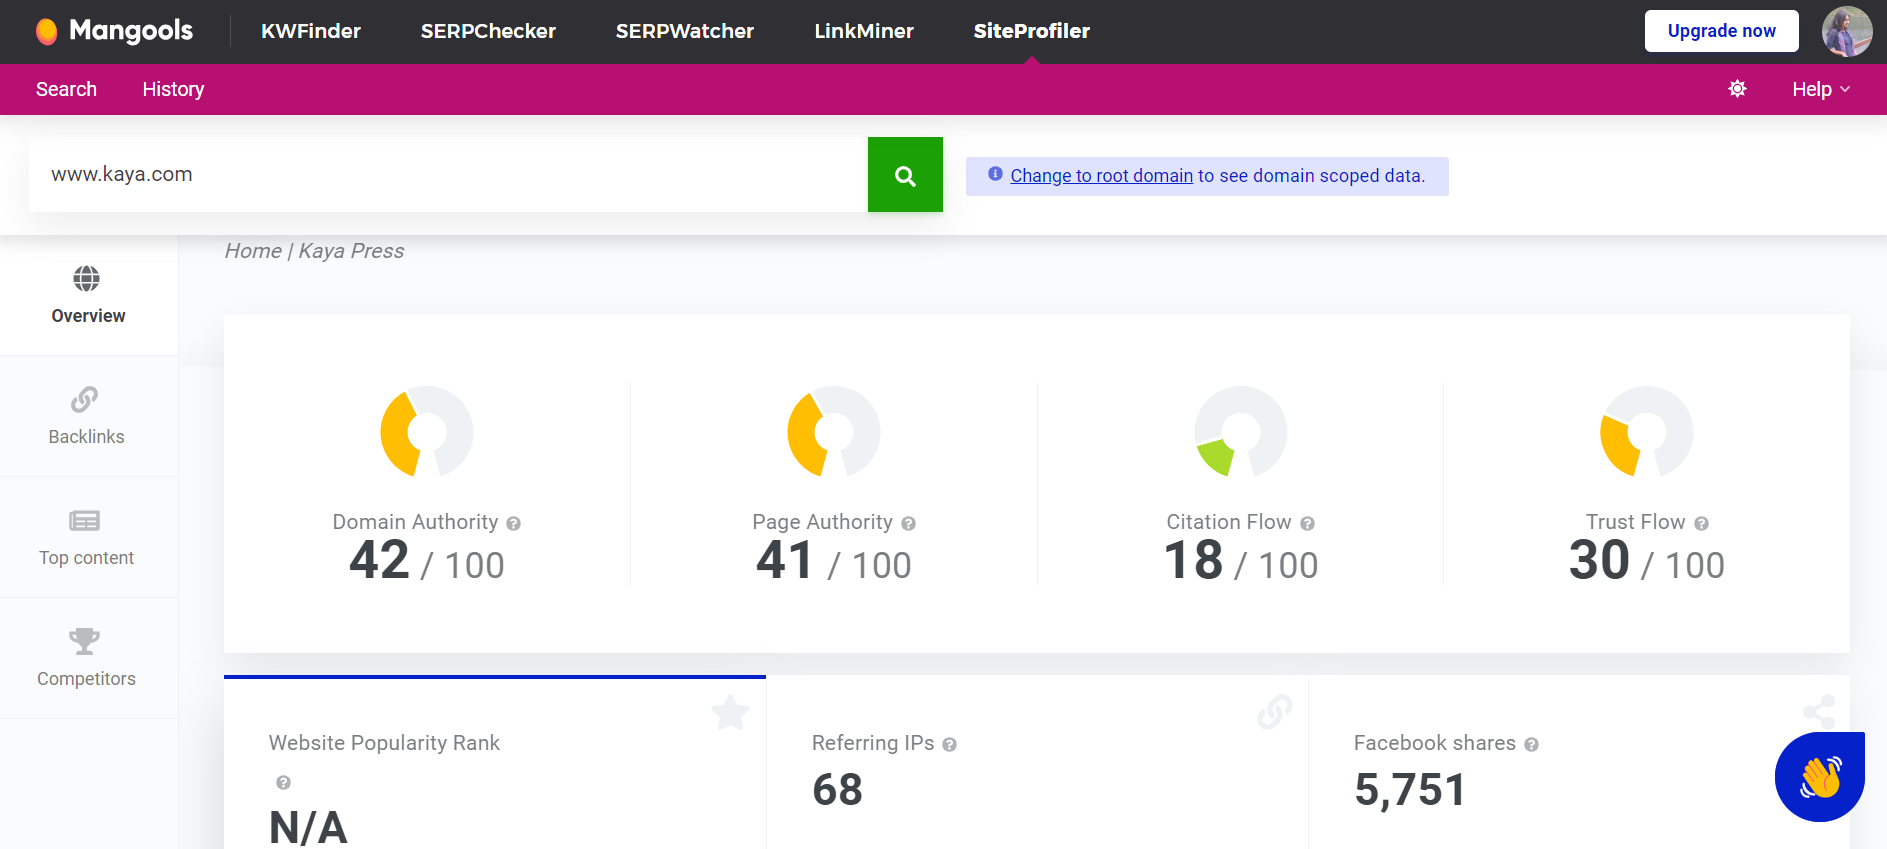
Task: Click Website Popularity Rank help icon
Action: click(x=283, y=782)
